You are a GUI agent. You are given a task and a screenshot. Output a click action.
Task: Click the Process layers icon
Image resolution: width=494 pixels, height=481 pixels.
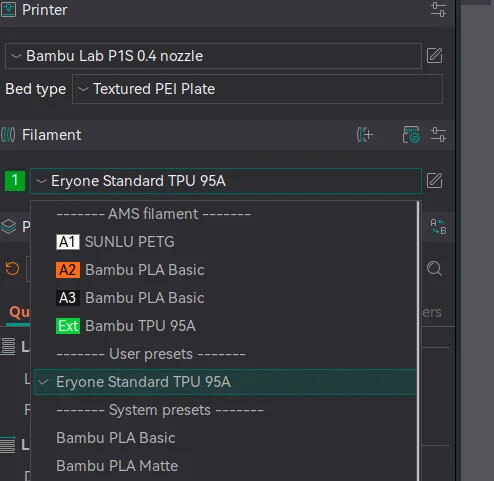tap(8, 227)
